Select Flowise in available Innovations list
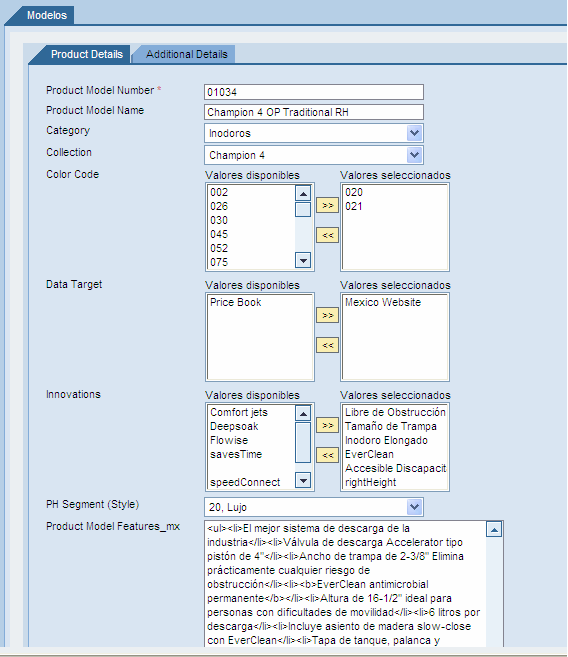Image resolution: width=568 pixels, height=657 pixels. pyautogui.click(x=229, y=440)
